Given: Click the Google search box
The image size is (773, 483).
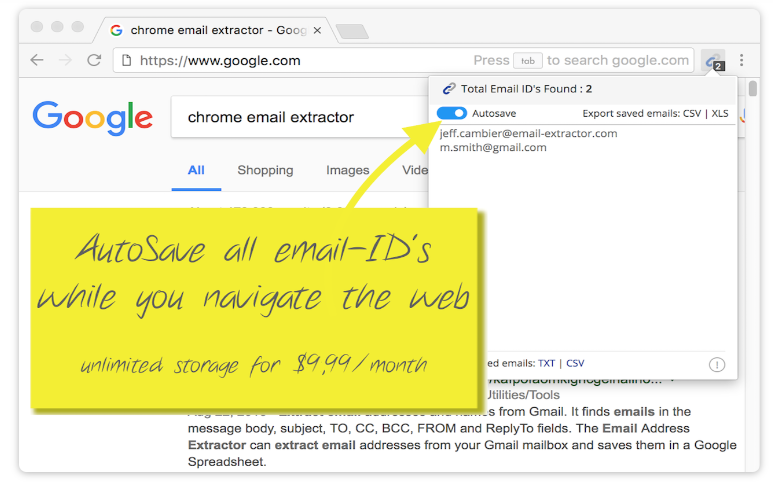Looking at the screenshot, I should coord(299,117).
